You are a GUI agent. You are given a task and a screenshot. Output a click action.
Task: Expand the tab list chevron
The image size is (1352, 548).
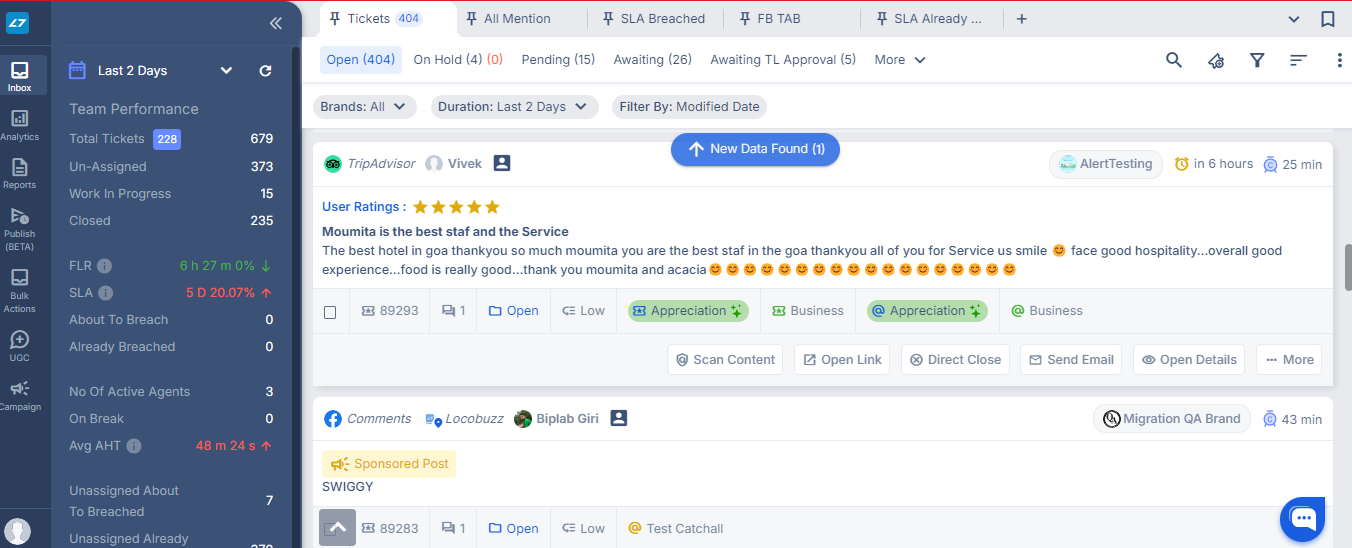[1294, 19]
